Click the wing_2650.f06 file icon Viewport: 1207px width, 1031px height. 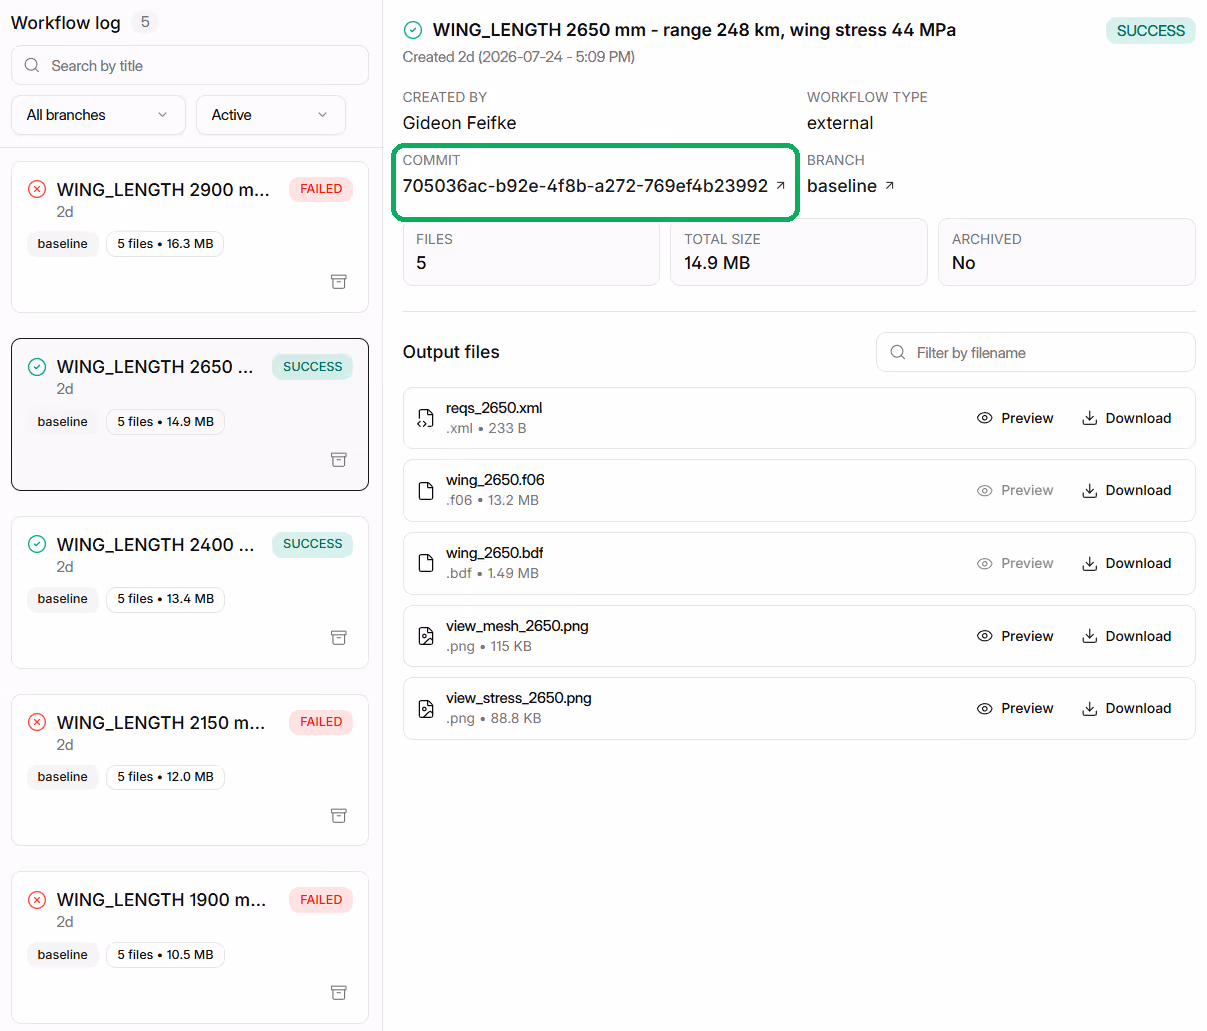point(426,490)
